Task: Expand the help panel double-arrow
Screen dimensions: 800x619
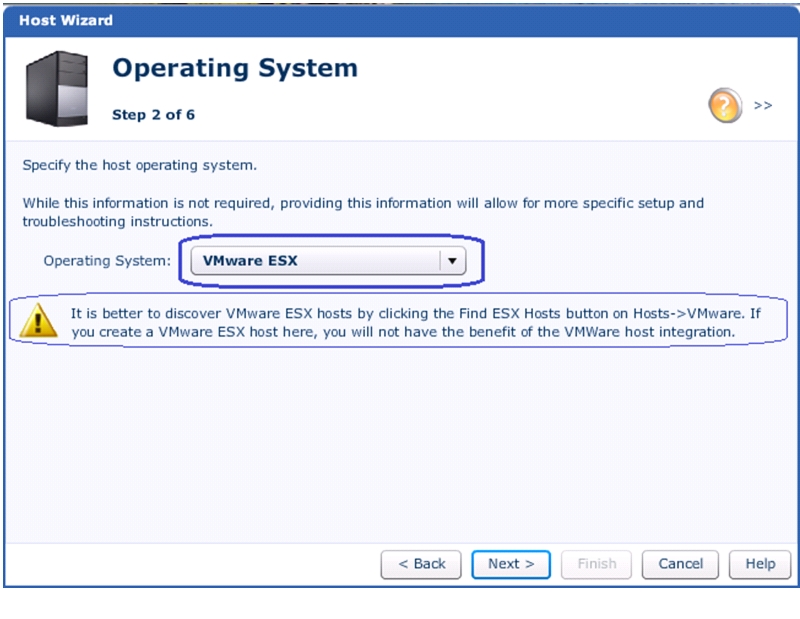Action: tap(763, 106)
